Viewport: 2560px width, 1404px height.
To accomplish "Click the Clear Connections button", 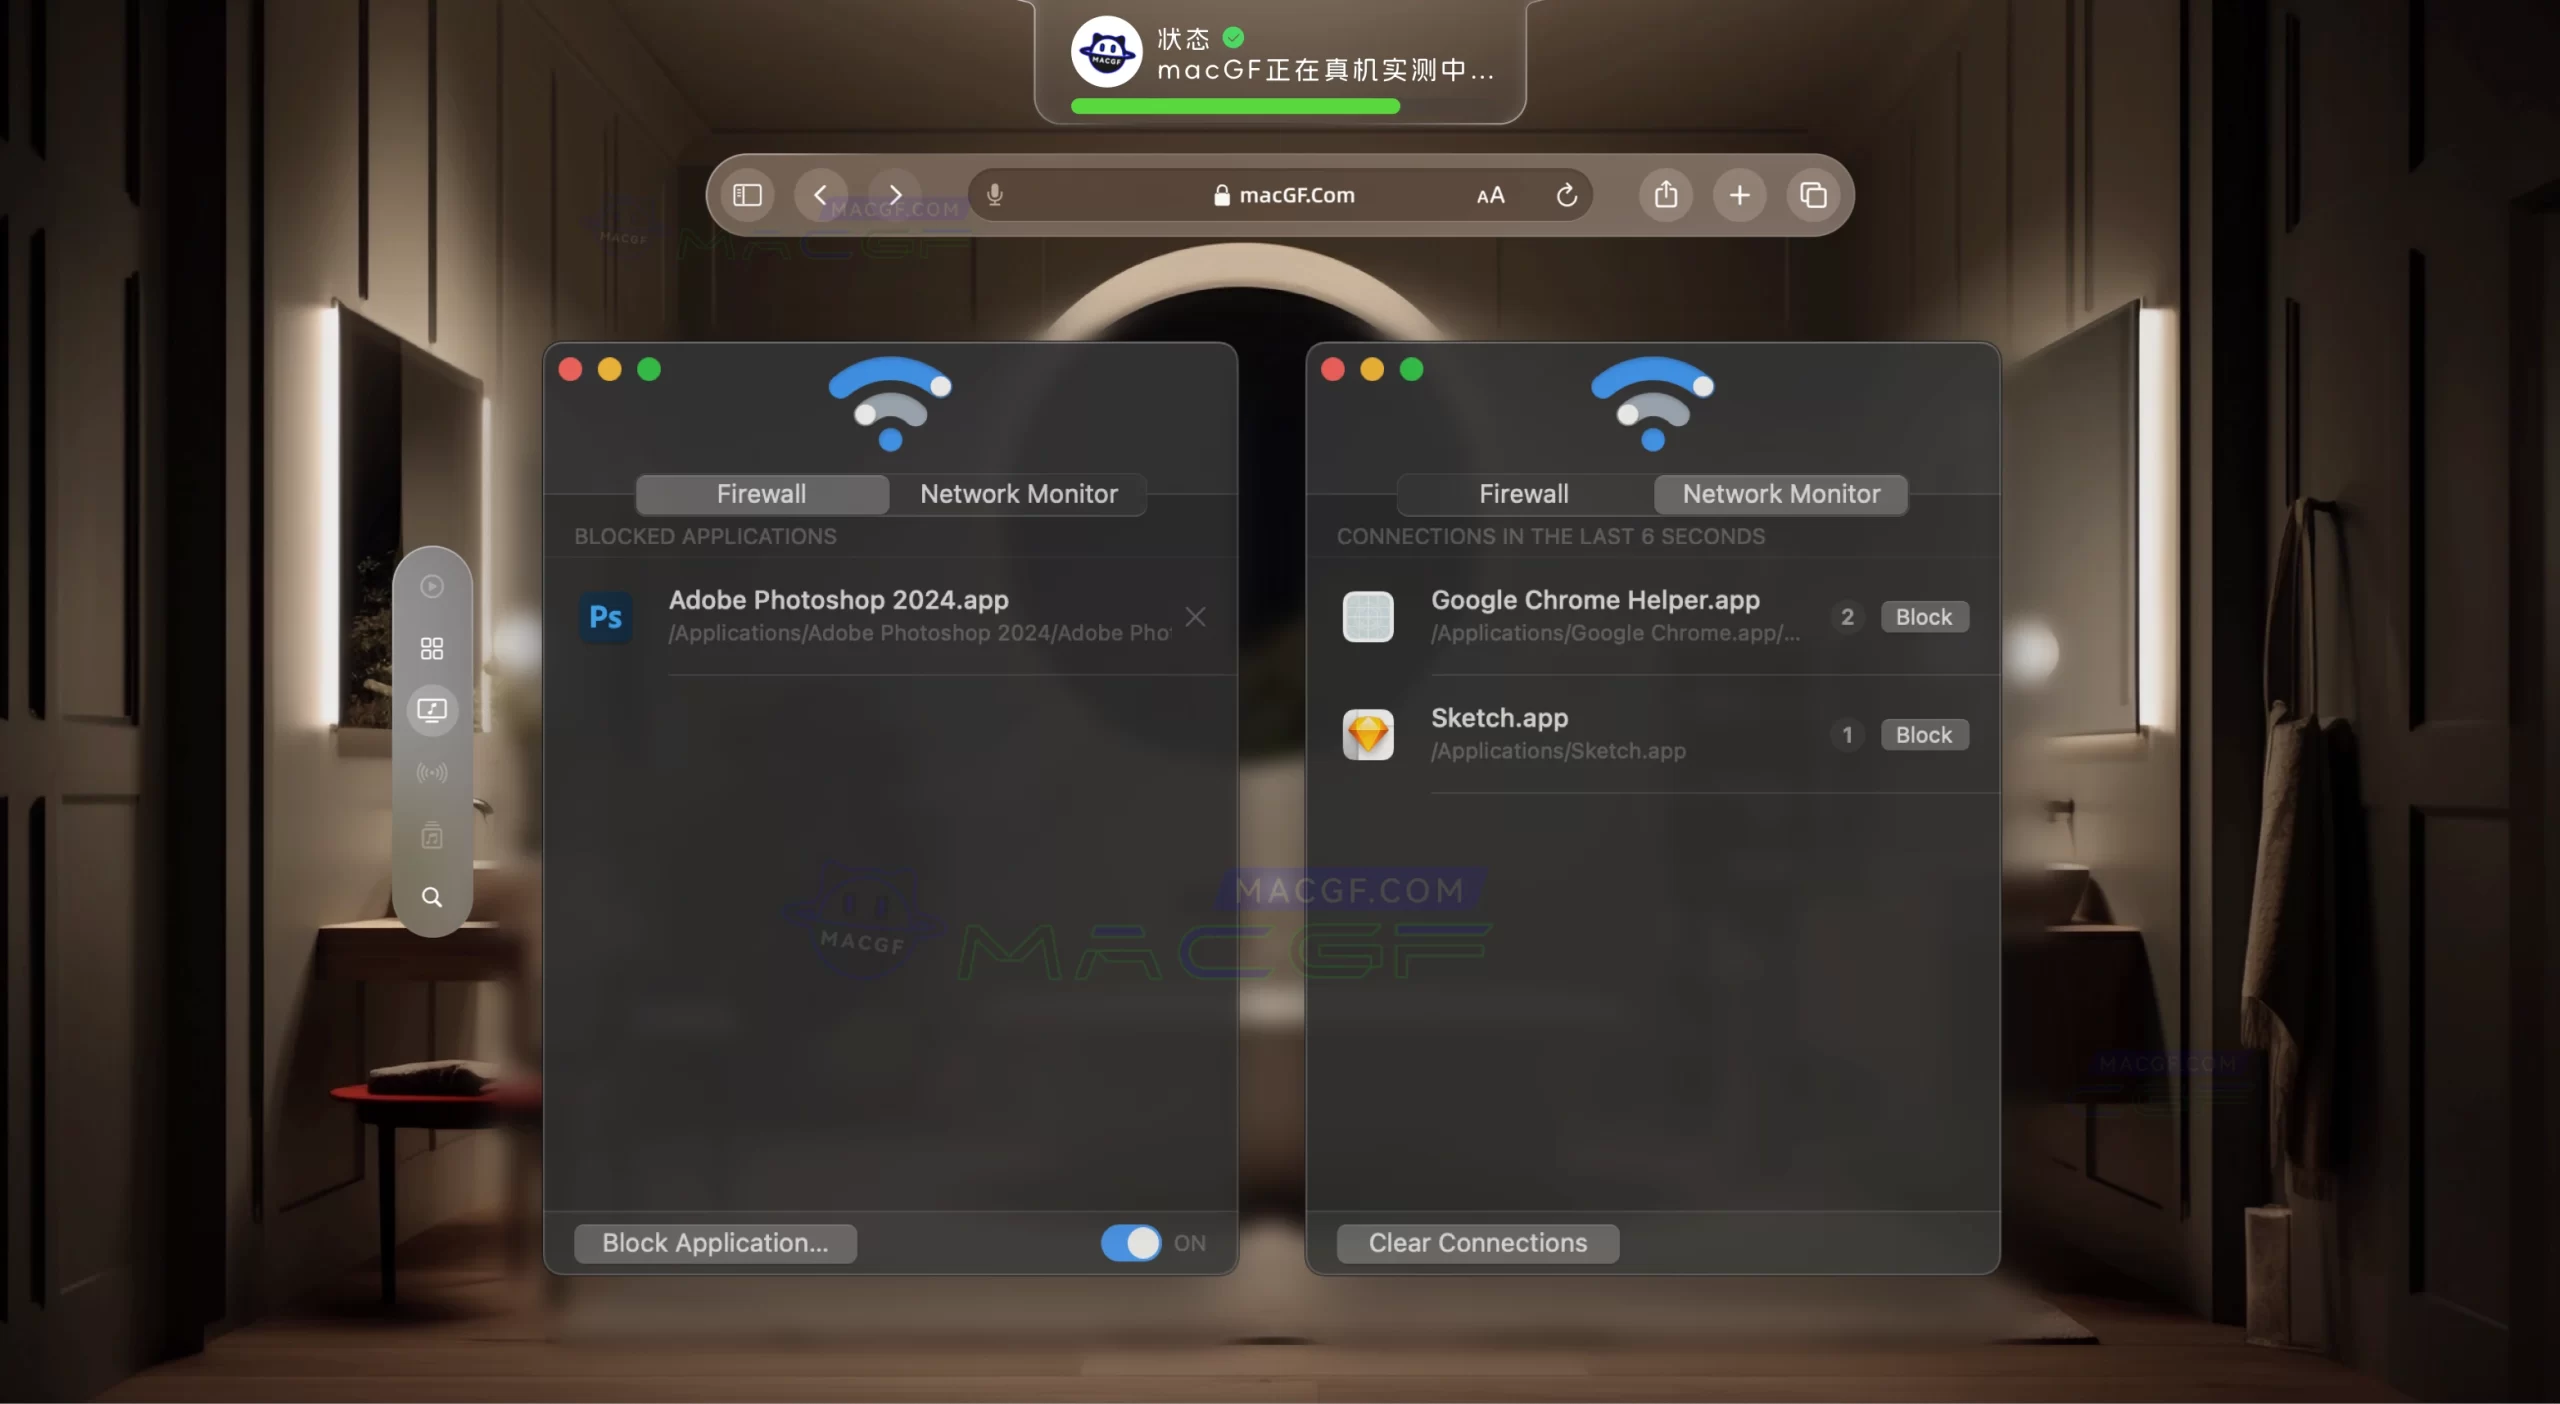I will (1476, 1243).
